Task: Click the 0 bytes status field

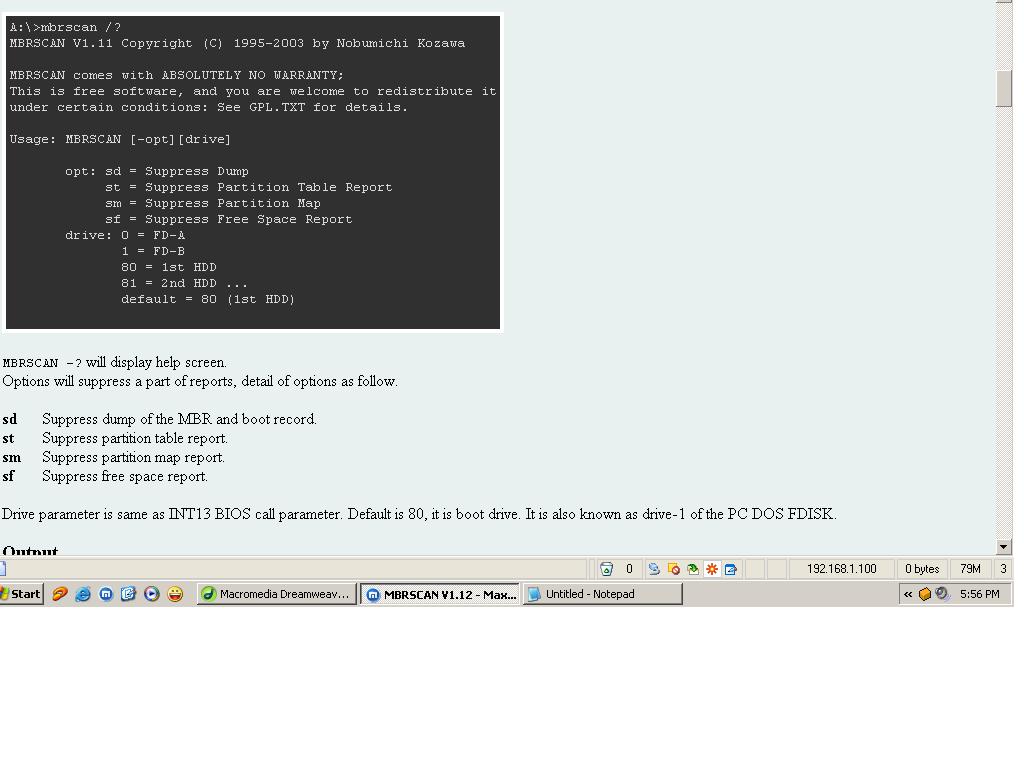Action: pyautogui.click(x=922, y=569)
